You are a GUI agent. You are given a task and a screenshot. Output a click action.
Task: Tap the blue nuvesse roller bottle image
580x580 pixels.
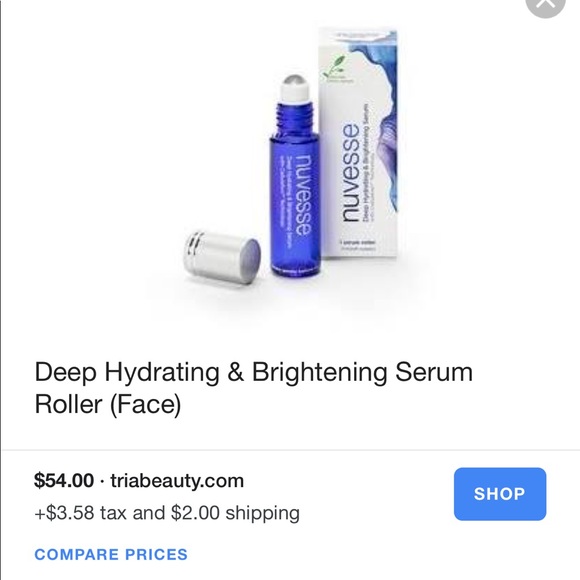coord(295,176)
